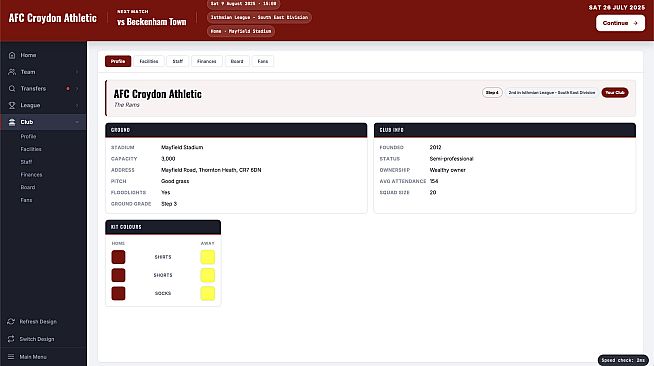Click the Home Mayfield Stadium pill
654x366 pixels.
point(241,31)
